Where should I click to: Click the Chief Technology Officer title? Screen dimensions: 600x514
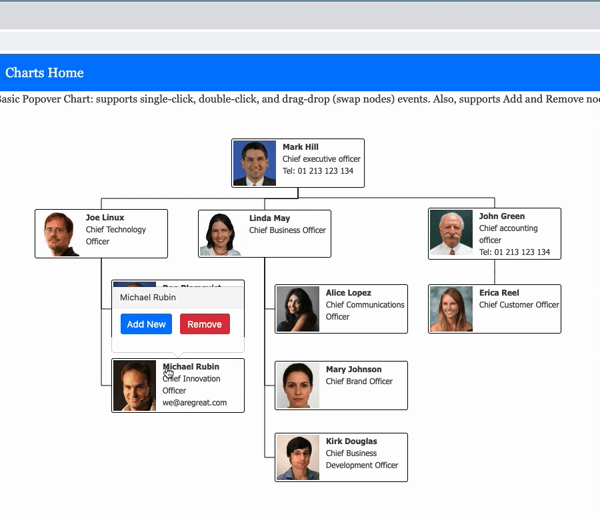click(116, 235)
